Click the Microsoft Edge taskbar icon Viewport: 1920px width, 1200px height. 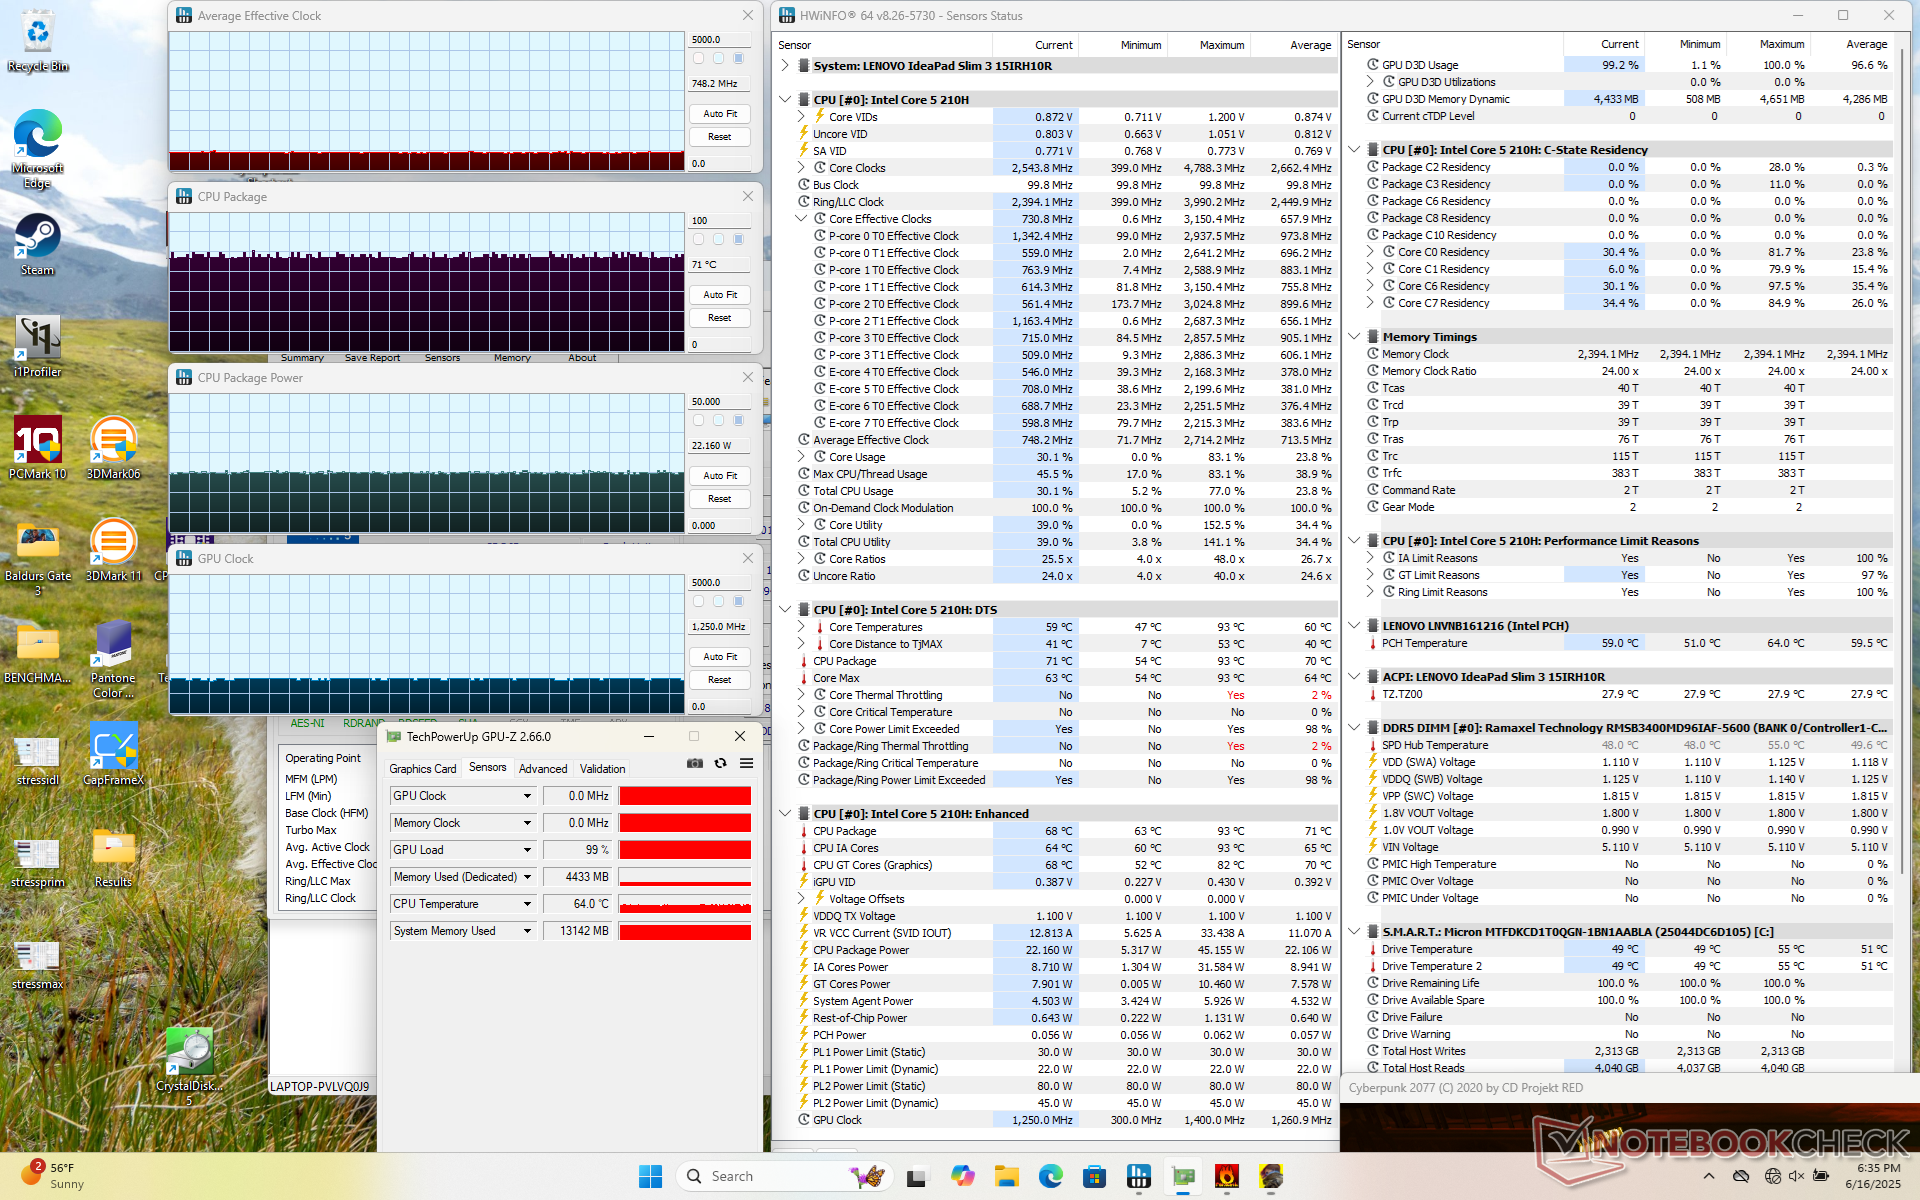(x=1050, y=1176)
